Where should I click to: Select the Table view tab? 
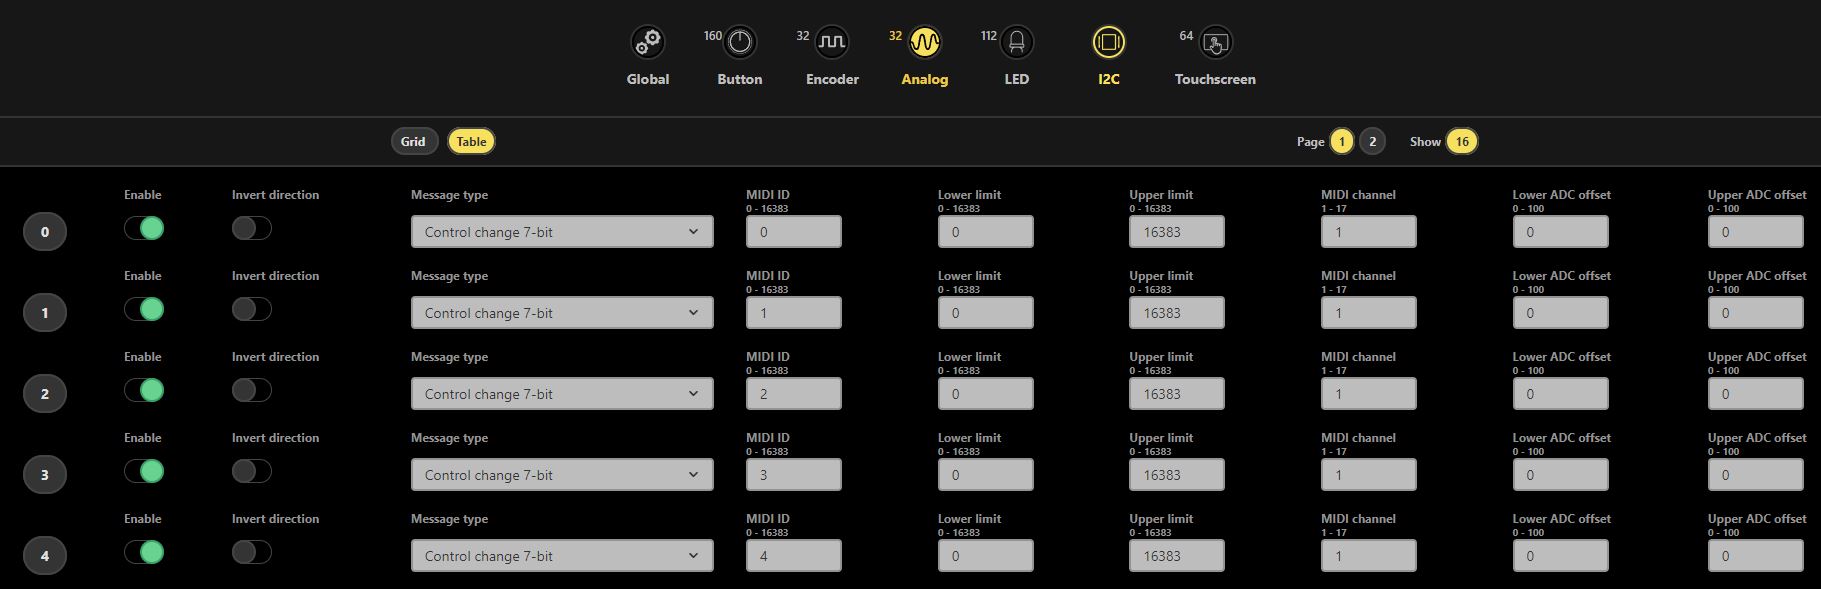click(471, 142)
